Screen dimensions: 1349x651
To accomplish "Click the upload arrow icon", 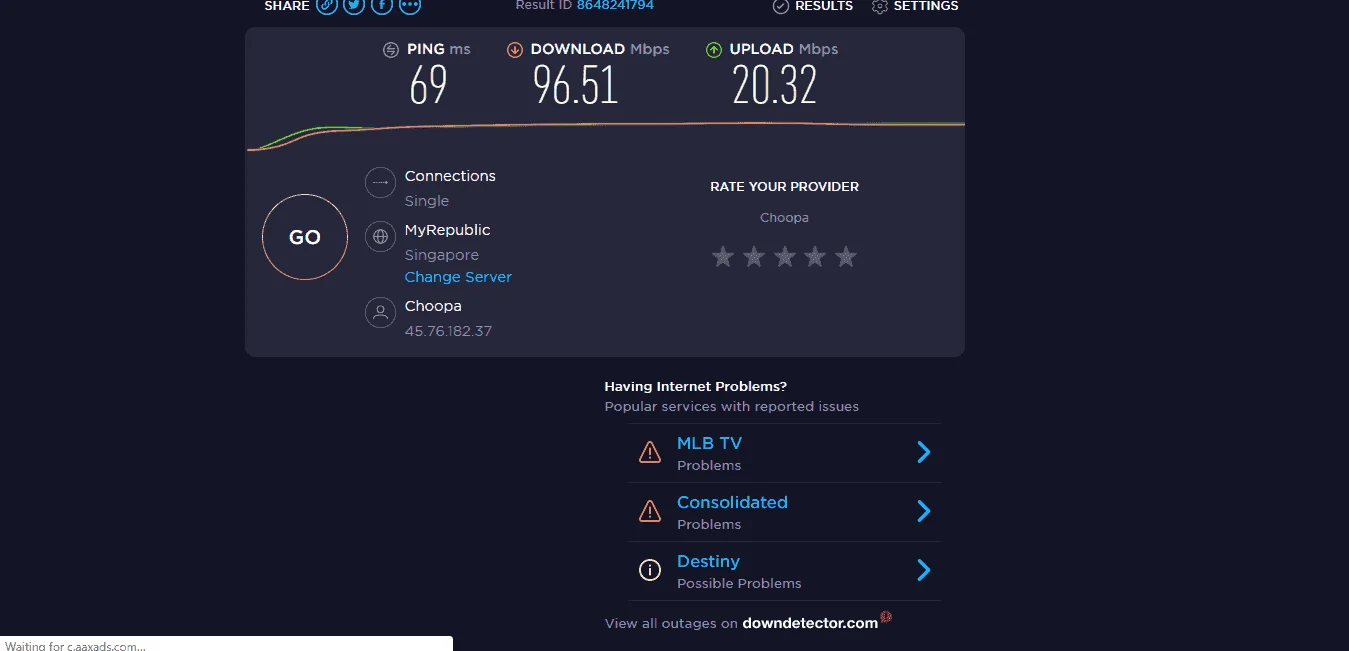I will [714, 49].
